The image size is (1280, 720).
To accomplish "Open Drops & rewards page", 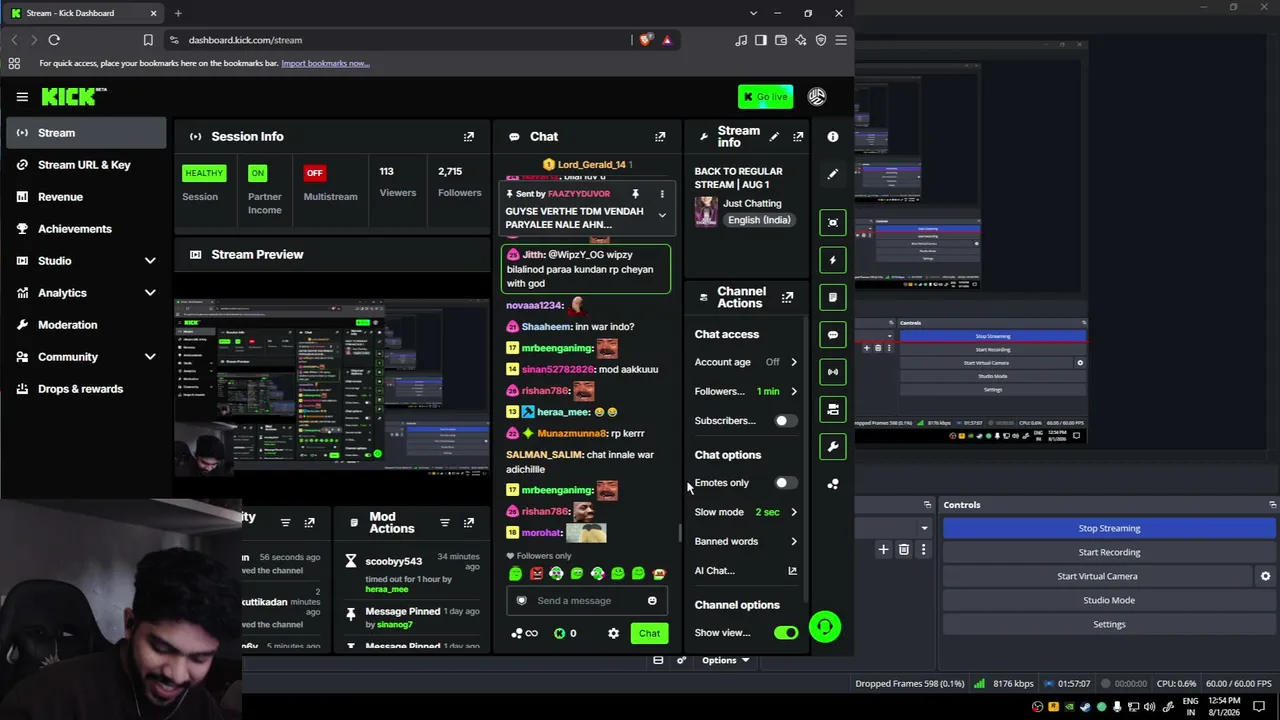I will [x=86, y=389].
